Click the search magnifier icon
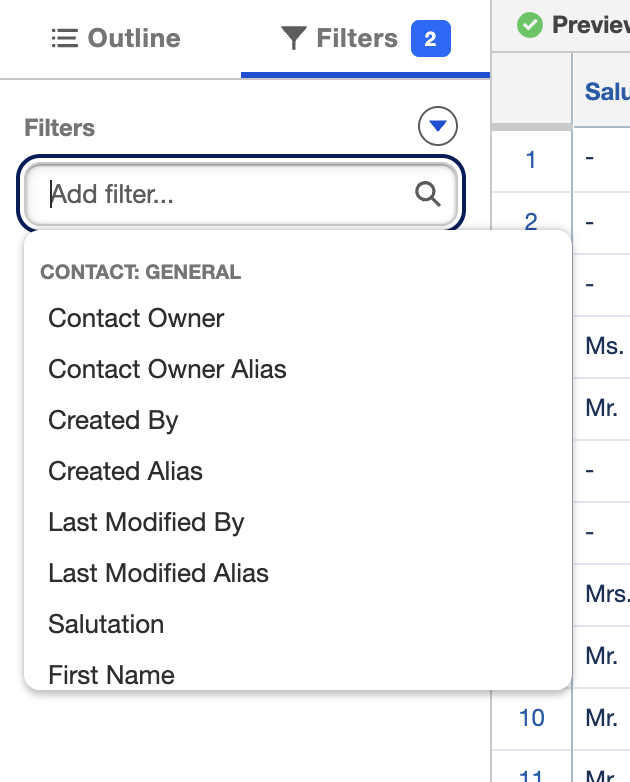The width and height of the screenshot is (630, 782). pyautogui.click(x=427, y=194)
